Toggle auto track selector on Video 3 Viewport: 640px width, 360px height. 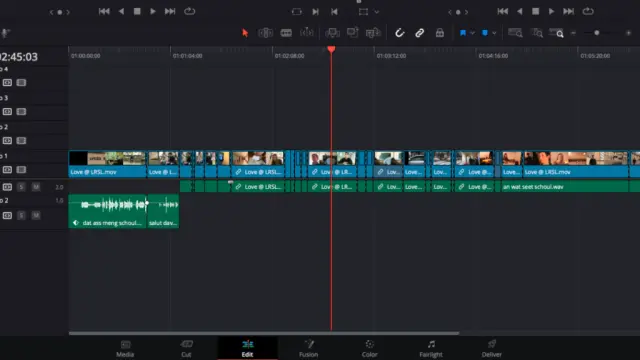(x=7, y=111)
